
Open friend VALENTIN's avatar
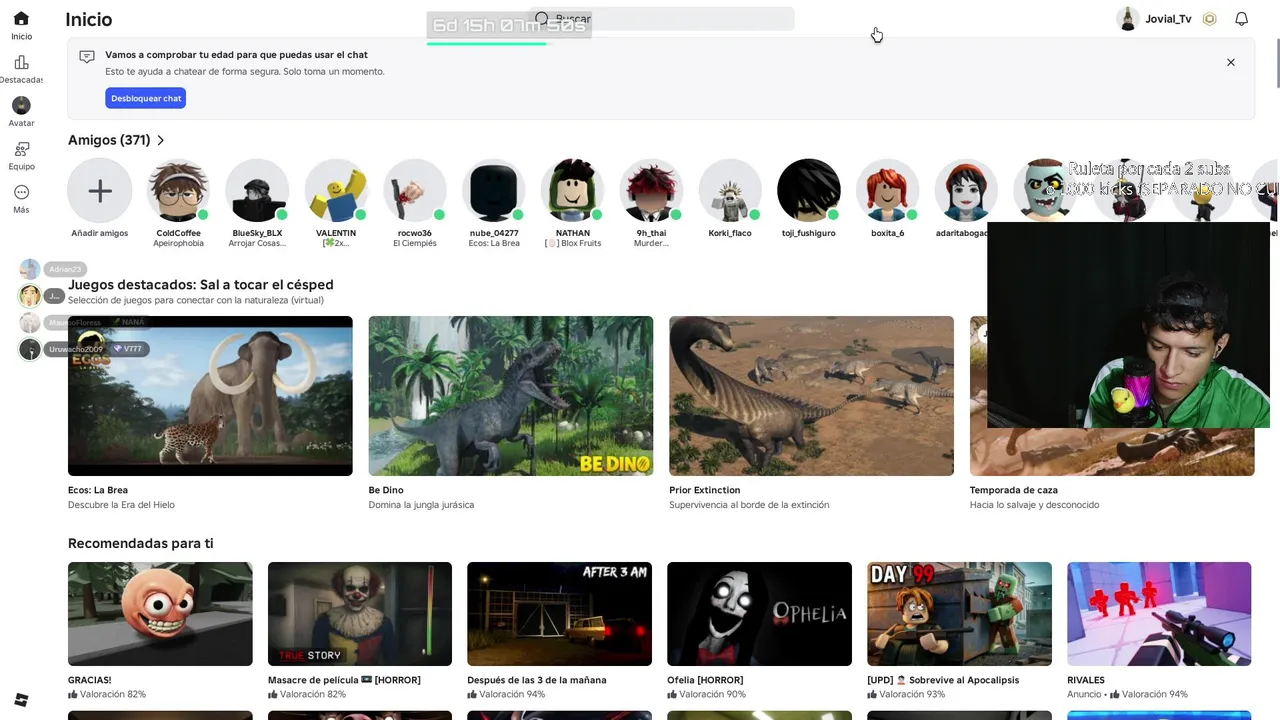(x=336, y=190)
